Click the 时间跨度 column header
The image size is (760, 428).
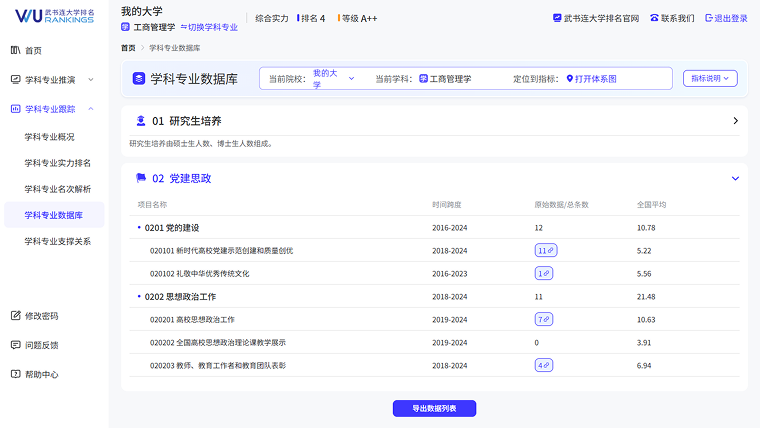447,205
